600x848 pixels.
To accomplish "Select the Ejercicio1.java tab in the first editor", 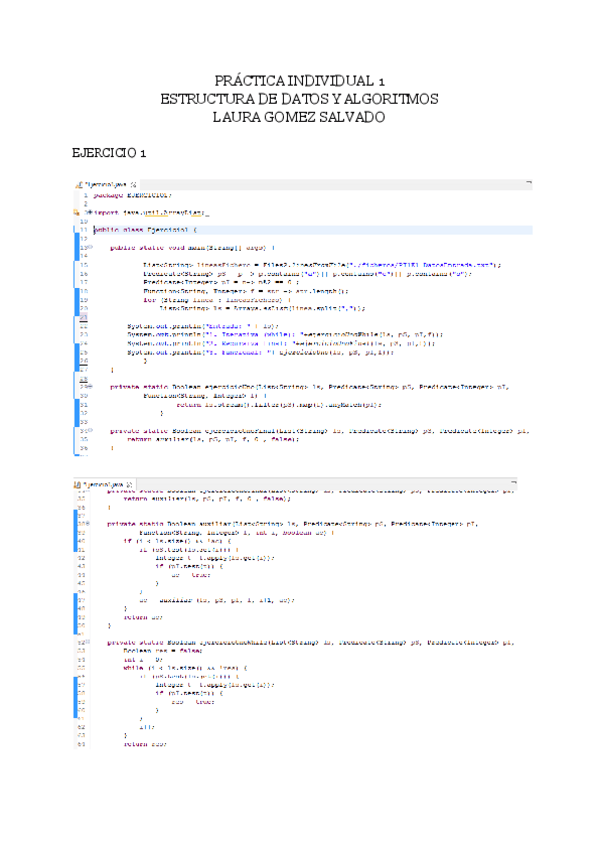I will point(104,185).
